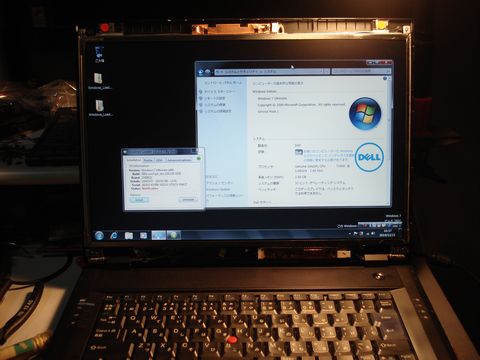Open Action Center link in the See also section
Screen dimensions: 480x360
coord(219,183)
